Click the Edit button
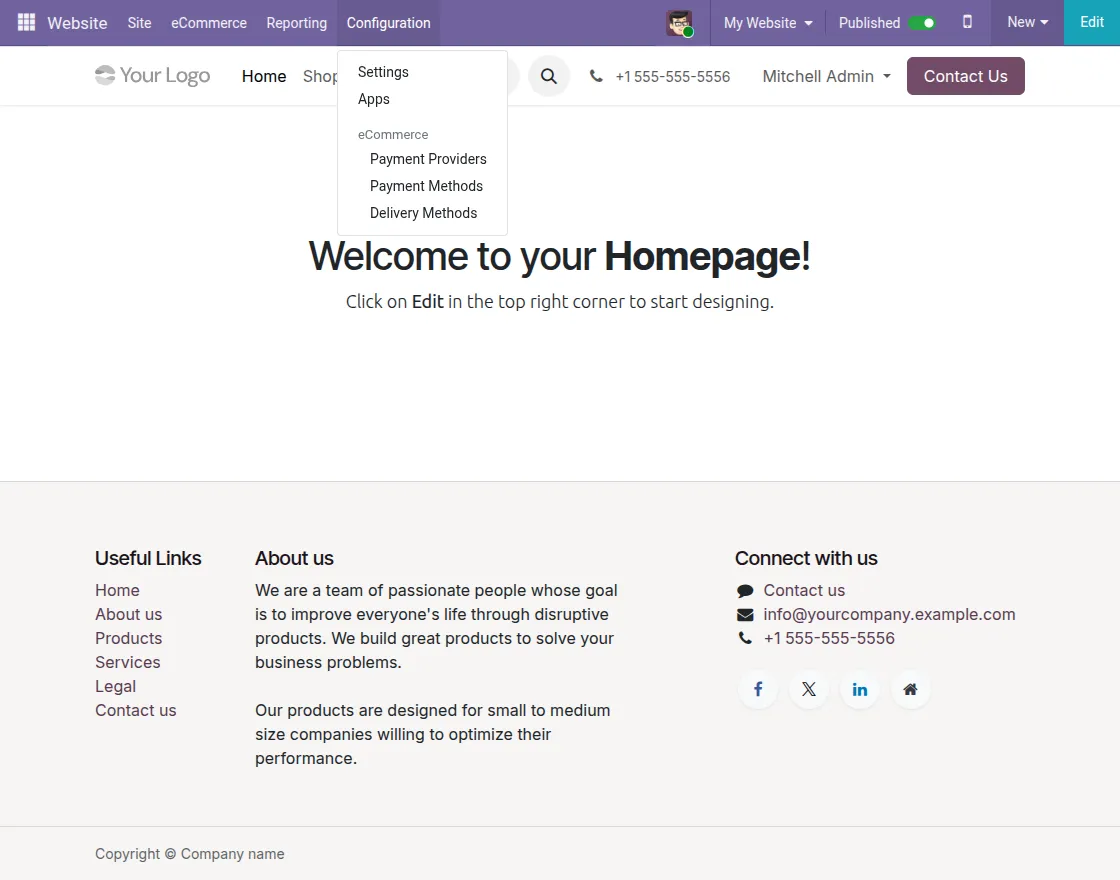Screen dimensions: 1120x880 [x=1091, y=22]
